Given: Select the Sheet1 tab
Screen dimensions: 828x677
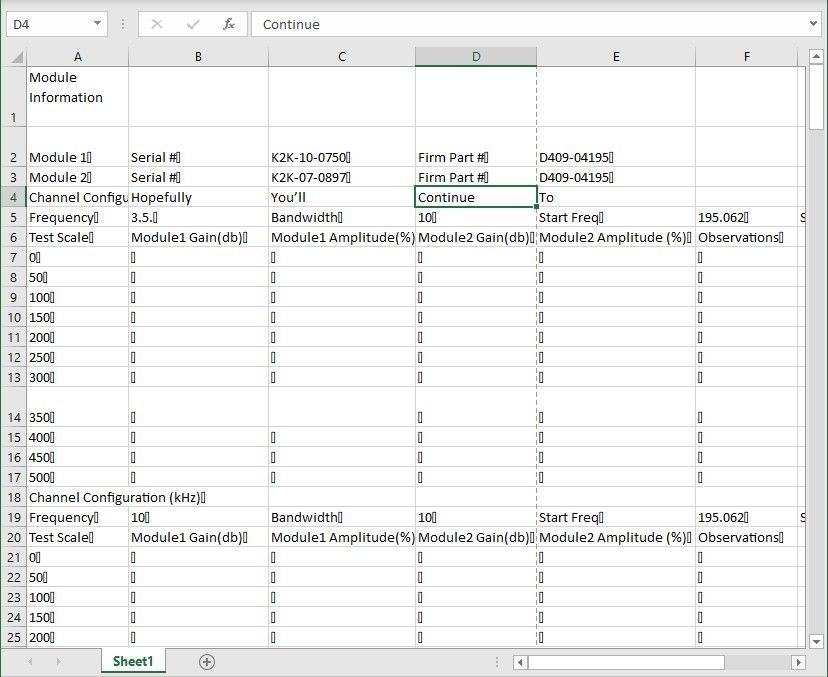Looking at the screenshot, I should click(132, 661).
